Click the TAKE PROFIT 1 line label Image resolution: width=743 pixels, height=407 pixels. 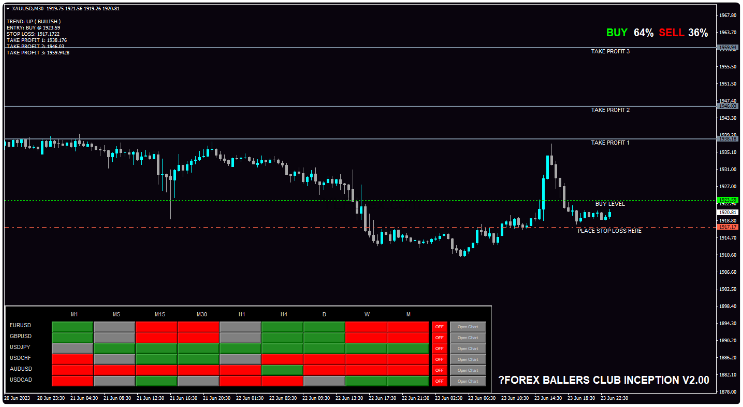(x=610, y=143)
